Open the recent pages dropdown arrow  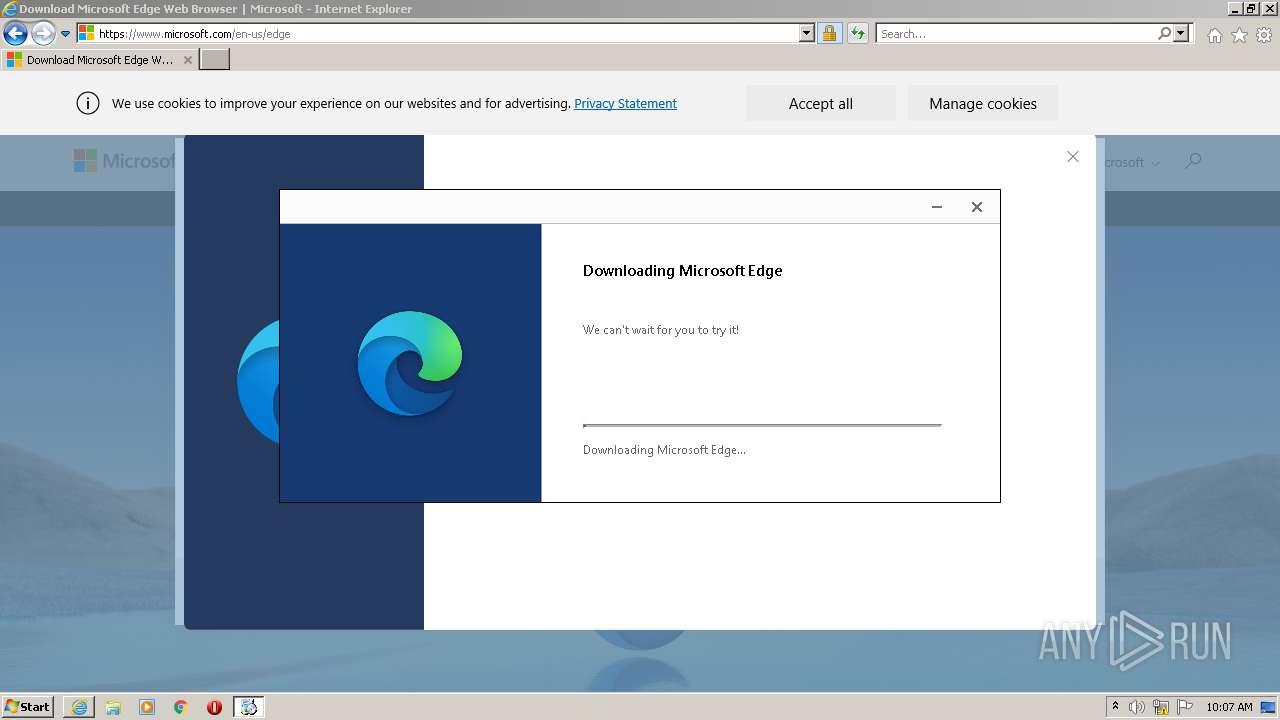(66, 34)
